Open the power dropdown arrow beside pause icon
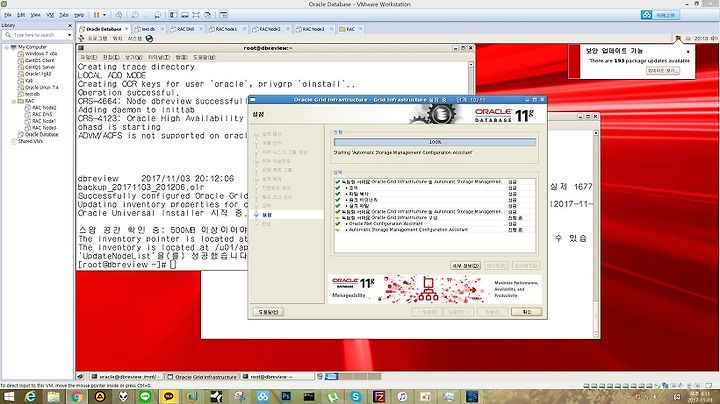Screen dimensions: 720x404 104,15
